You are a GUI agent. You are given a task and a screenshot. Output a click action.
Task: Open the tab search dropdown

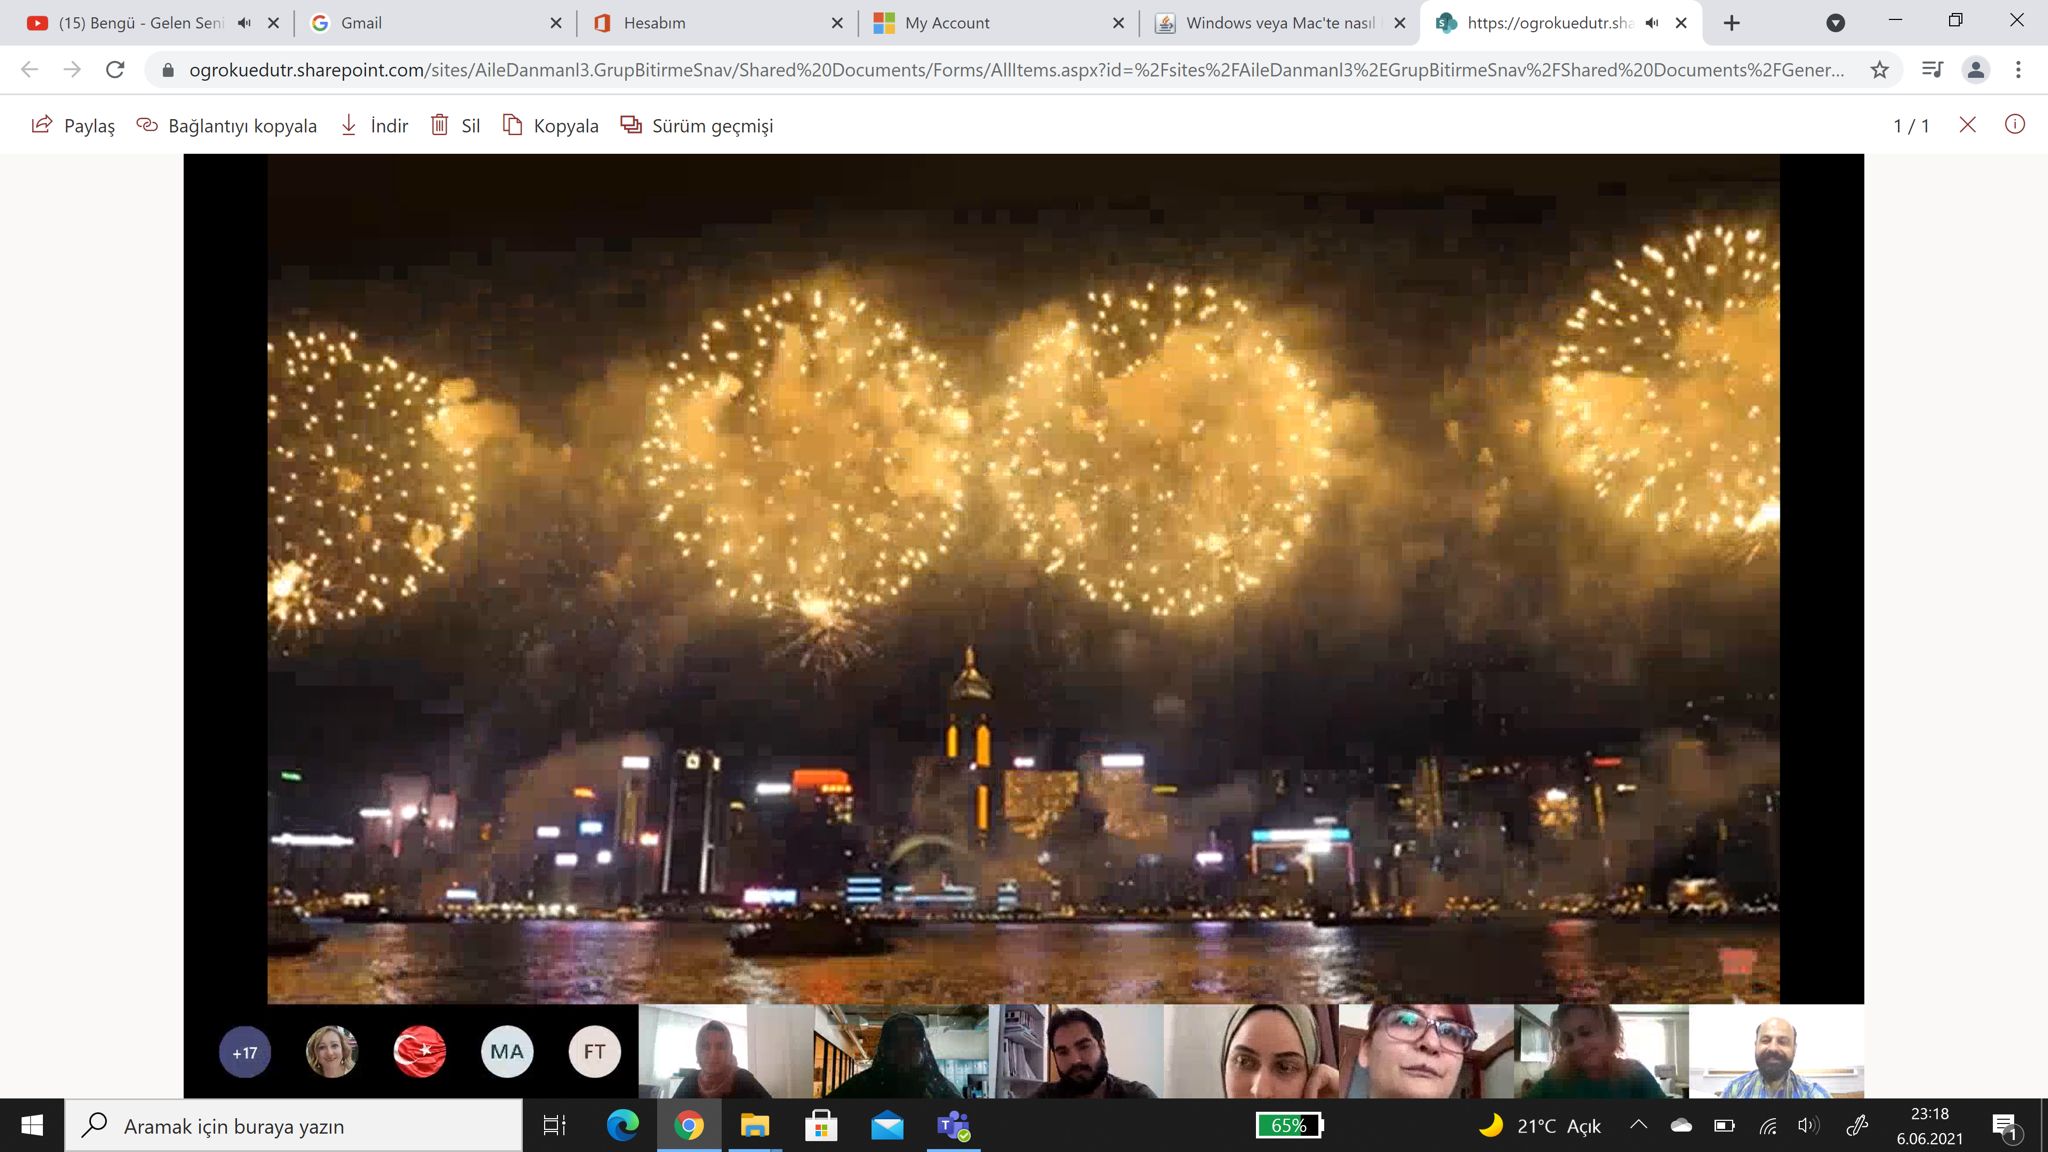coord(1835,23)
